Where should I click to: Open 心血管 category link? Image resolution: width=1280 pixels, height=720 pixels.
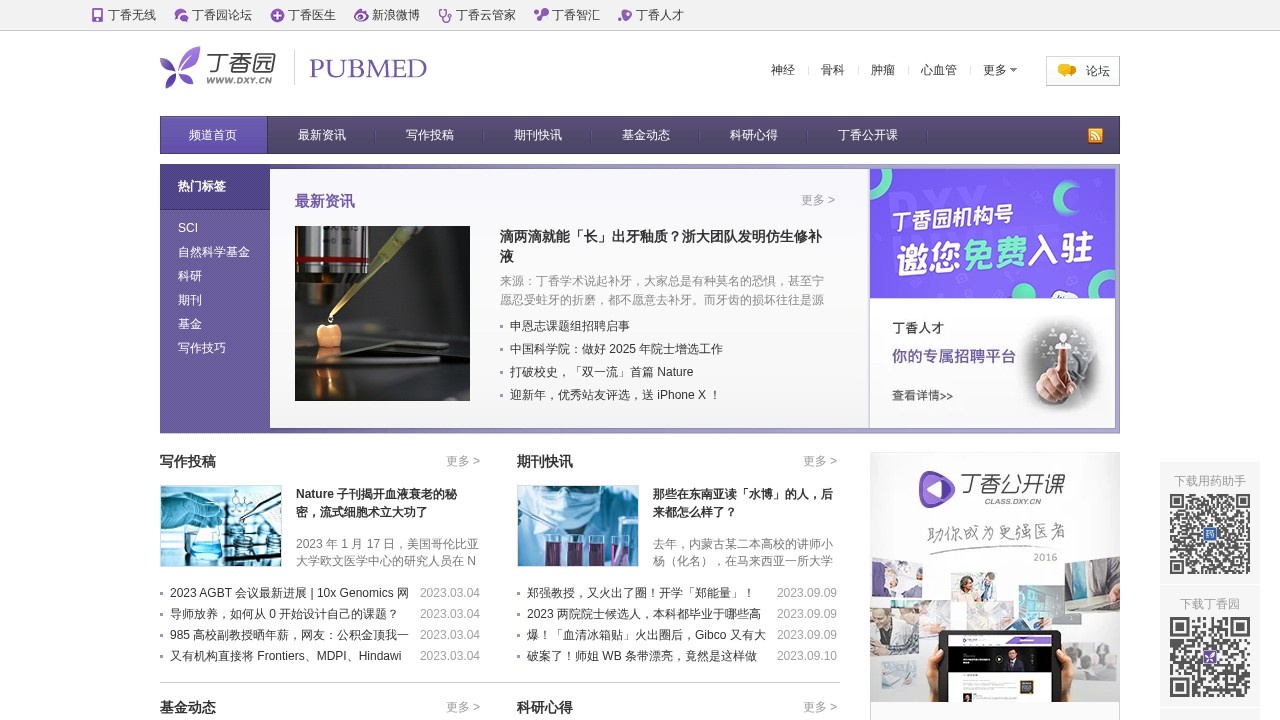click(x=939, y=70)
